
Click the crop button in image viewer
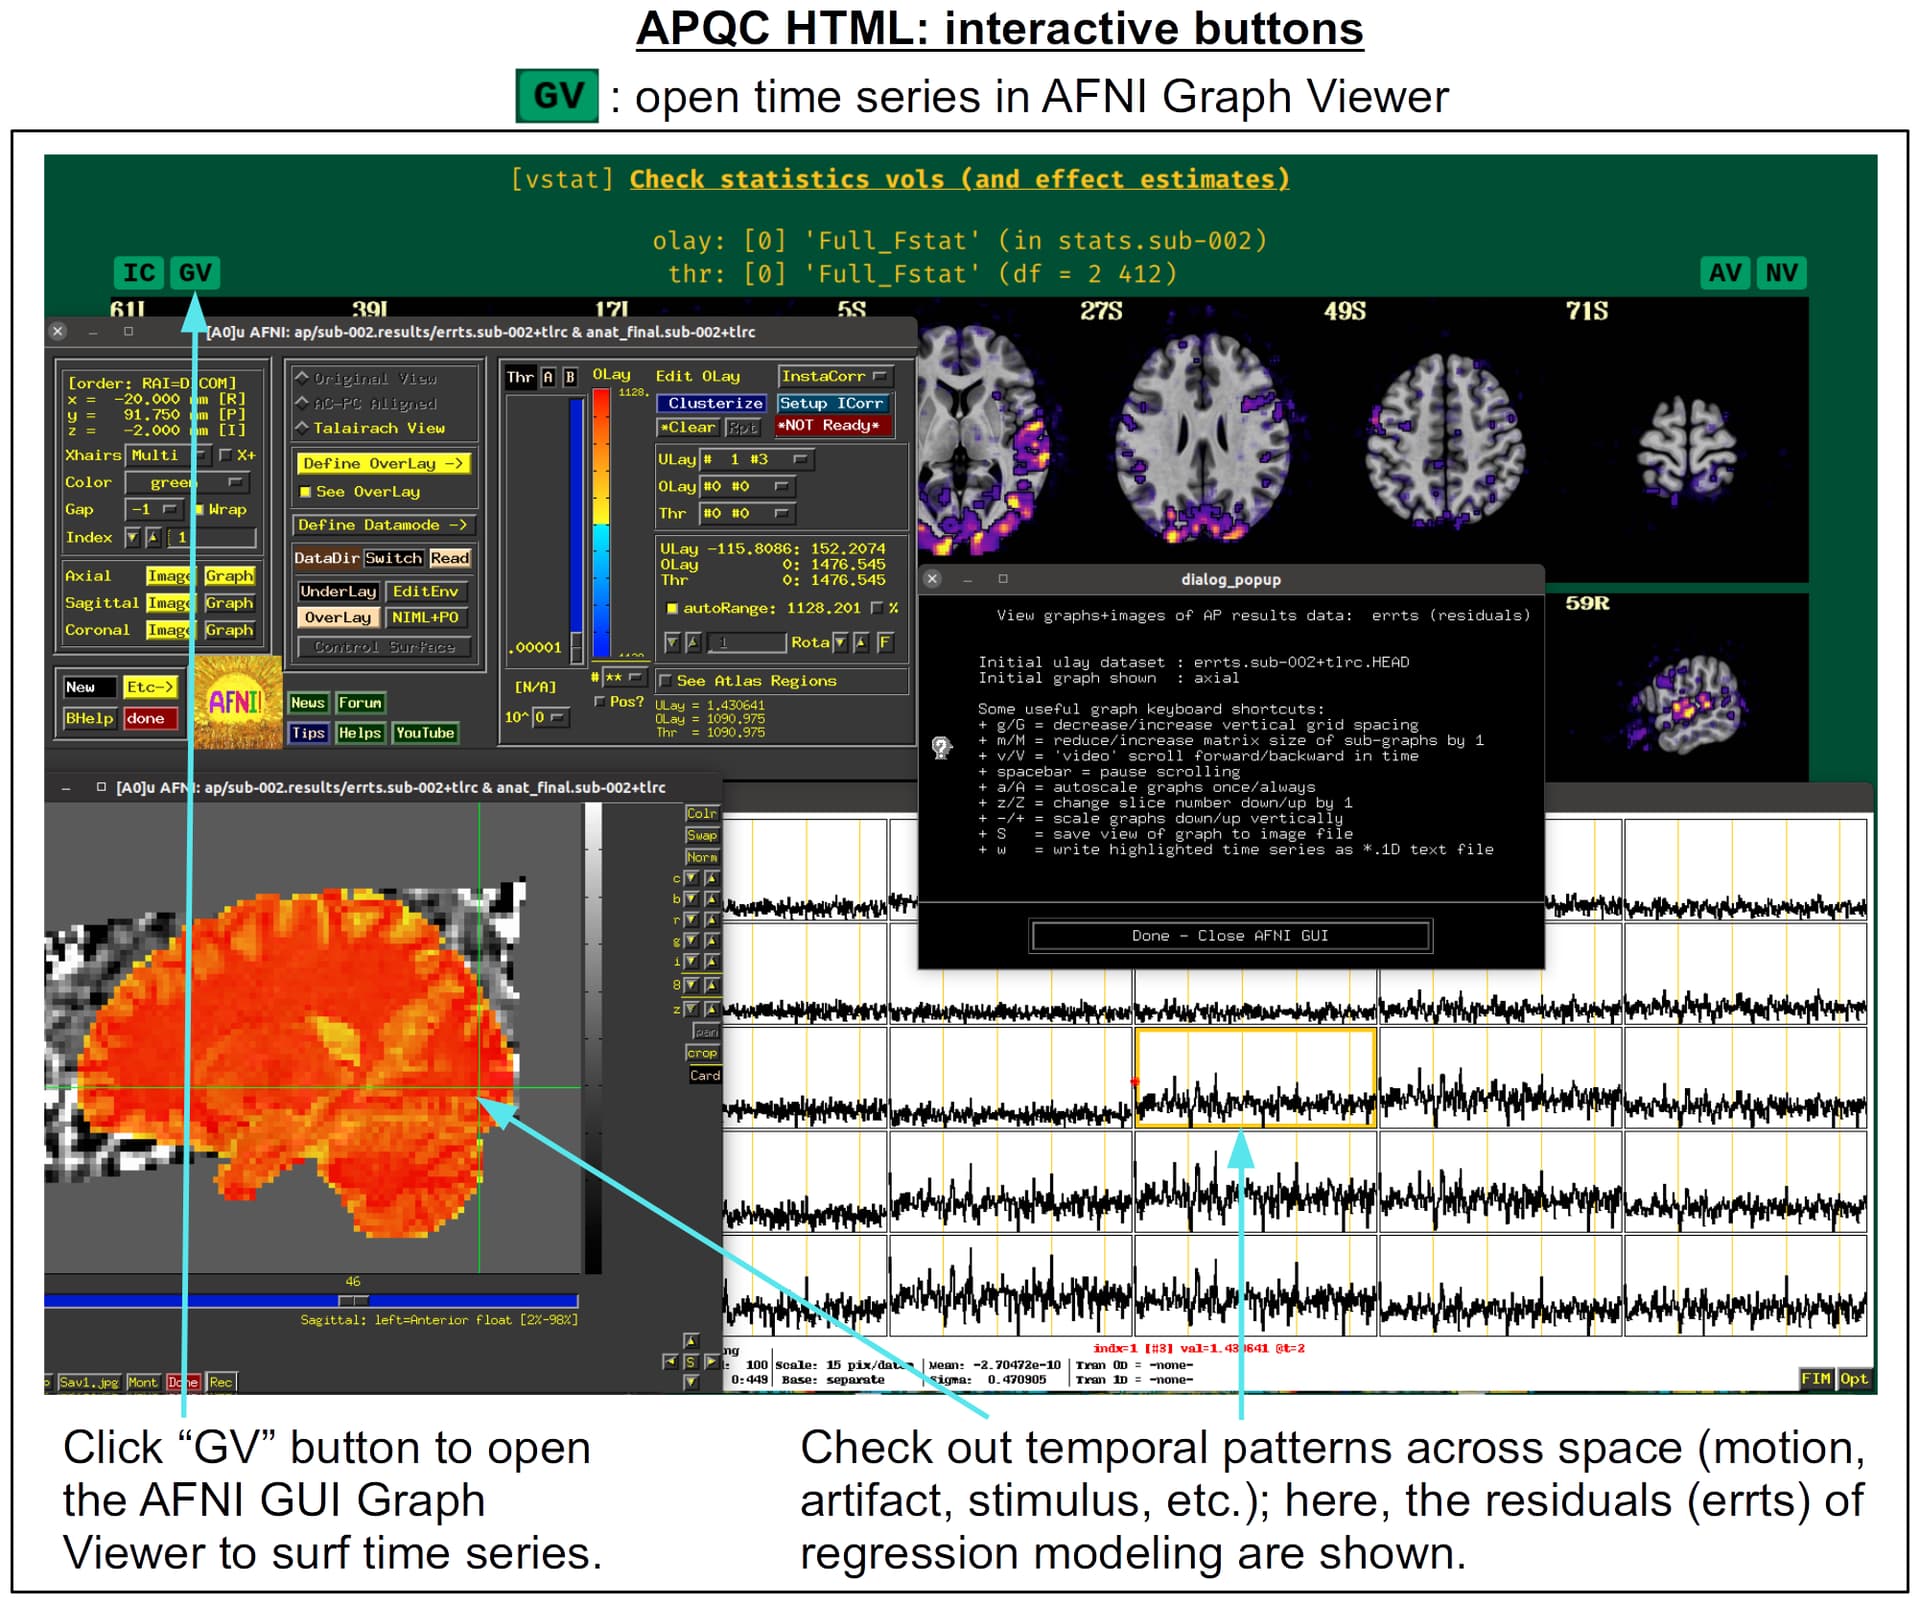tap(701, 1054)
